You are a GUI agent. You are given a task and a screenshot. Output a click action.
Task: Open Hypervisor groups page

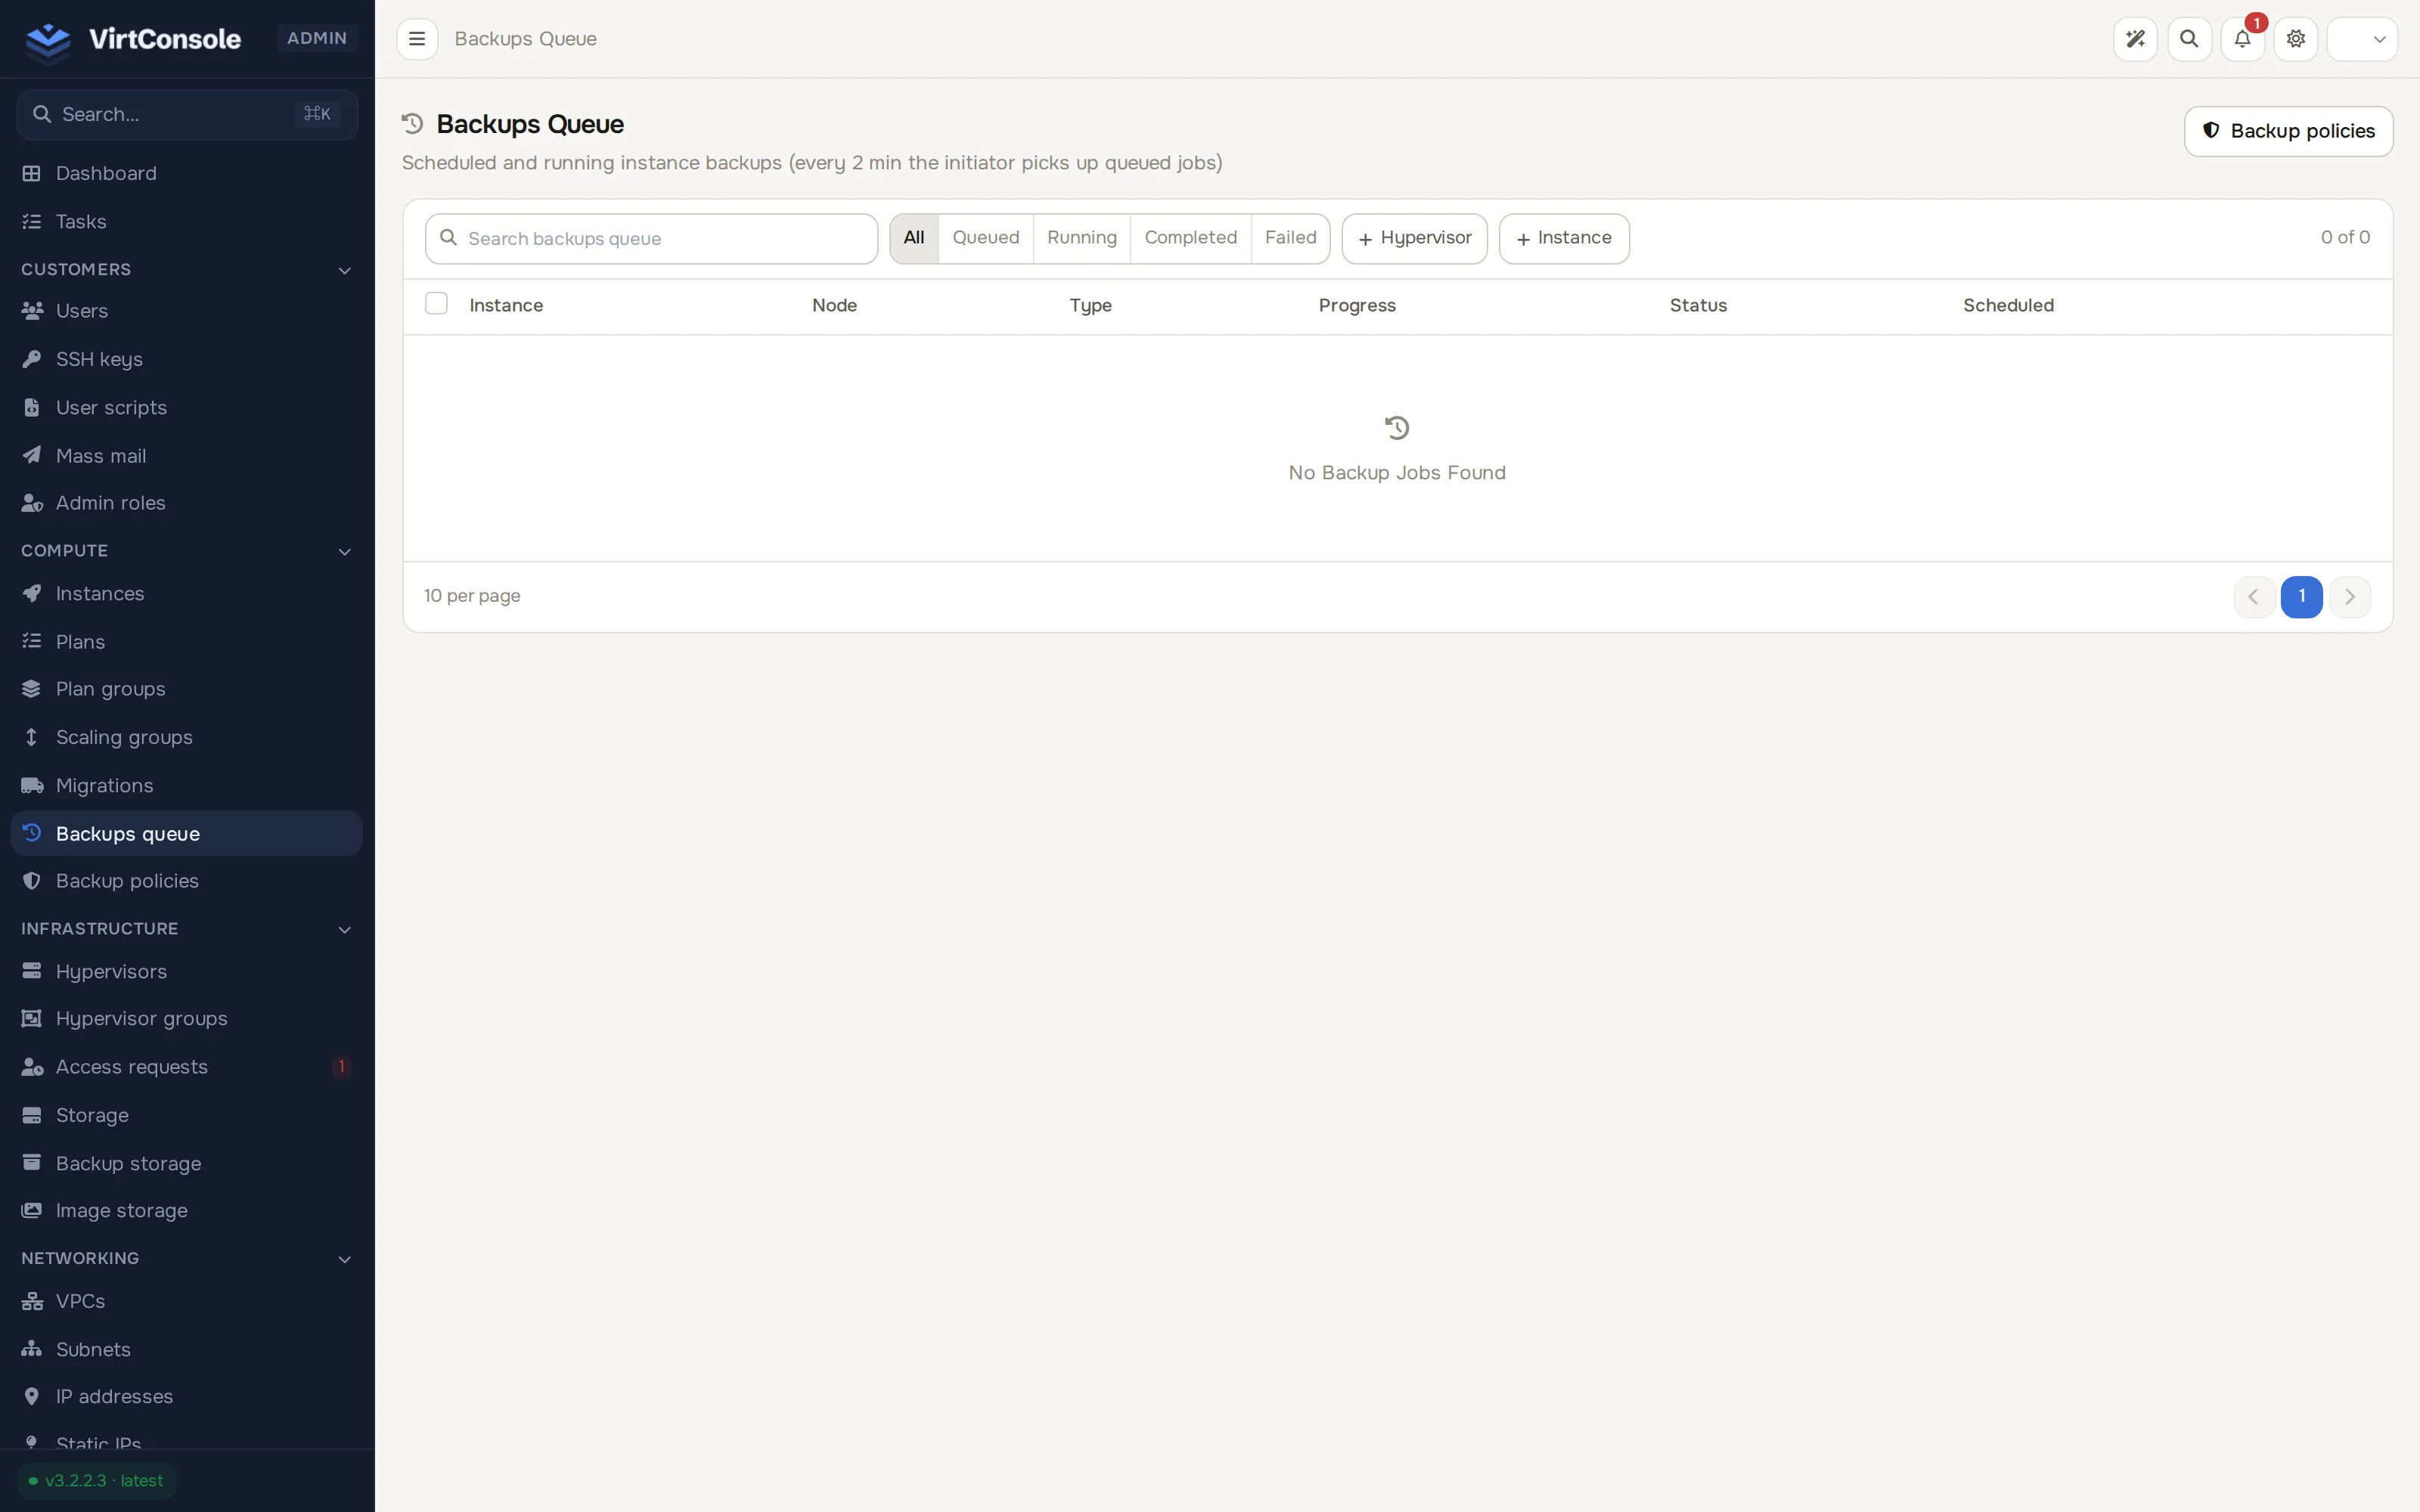coord(187,1018)
